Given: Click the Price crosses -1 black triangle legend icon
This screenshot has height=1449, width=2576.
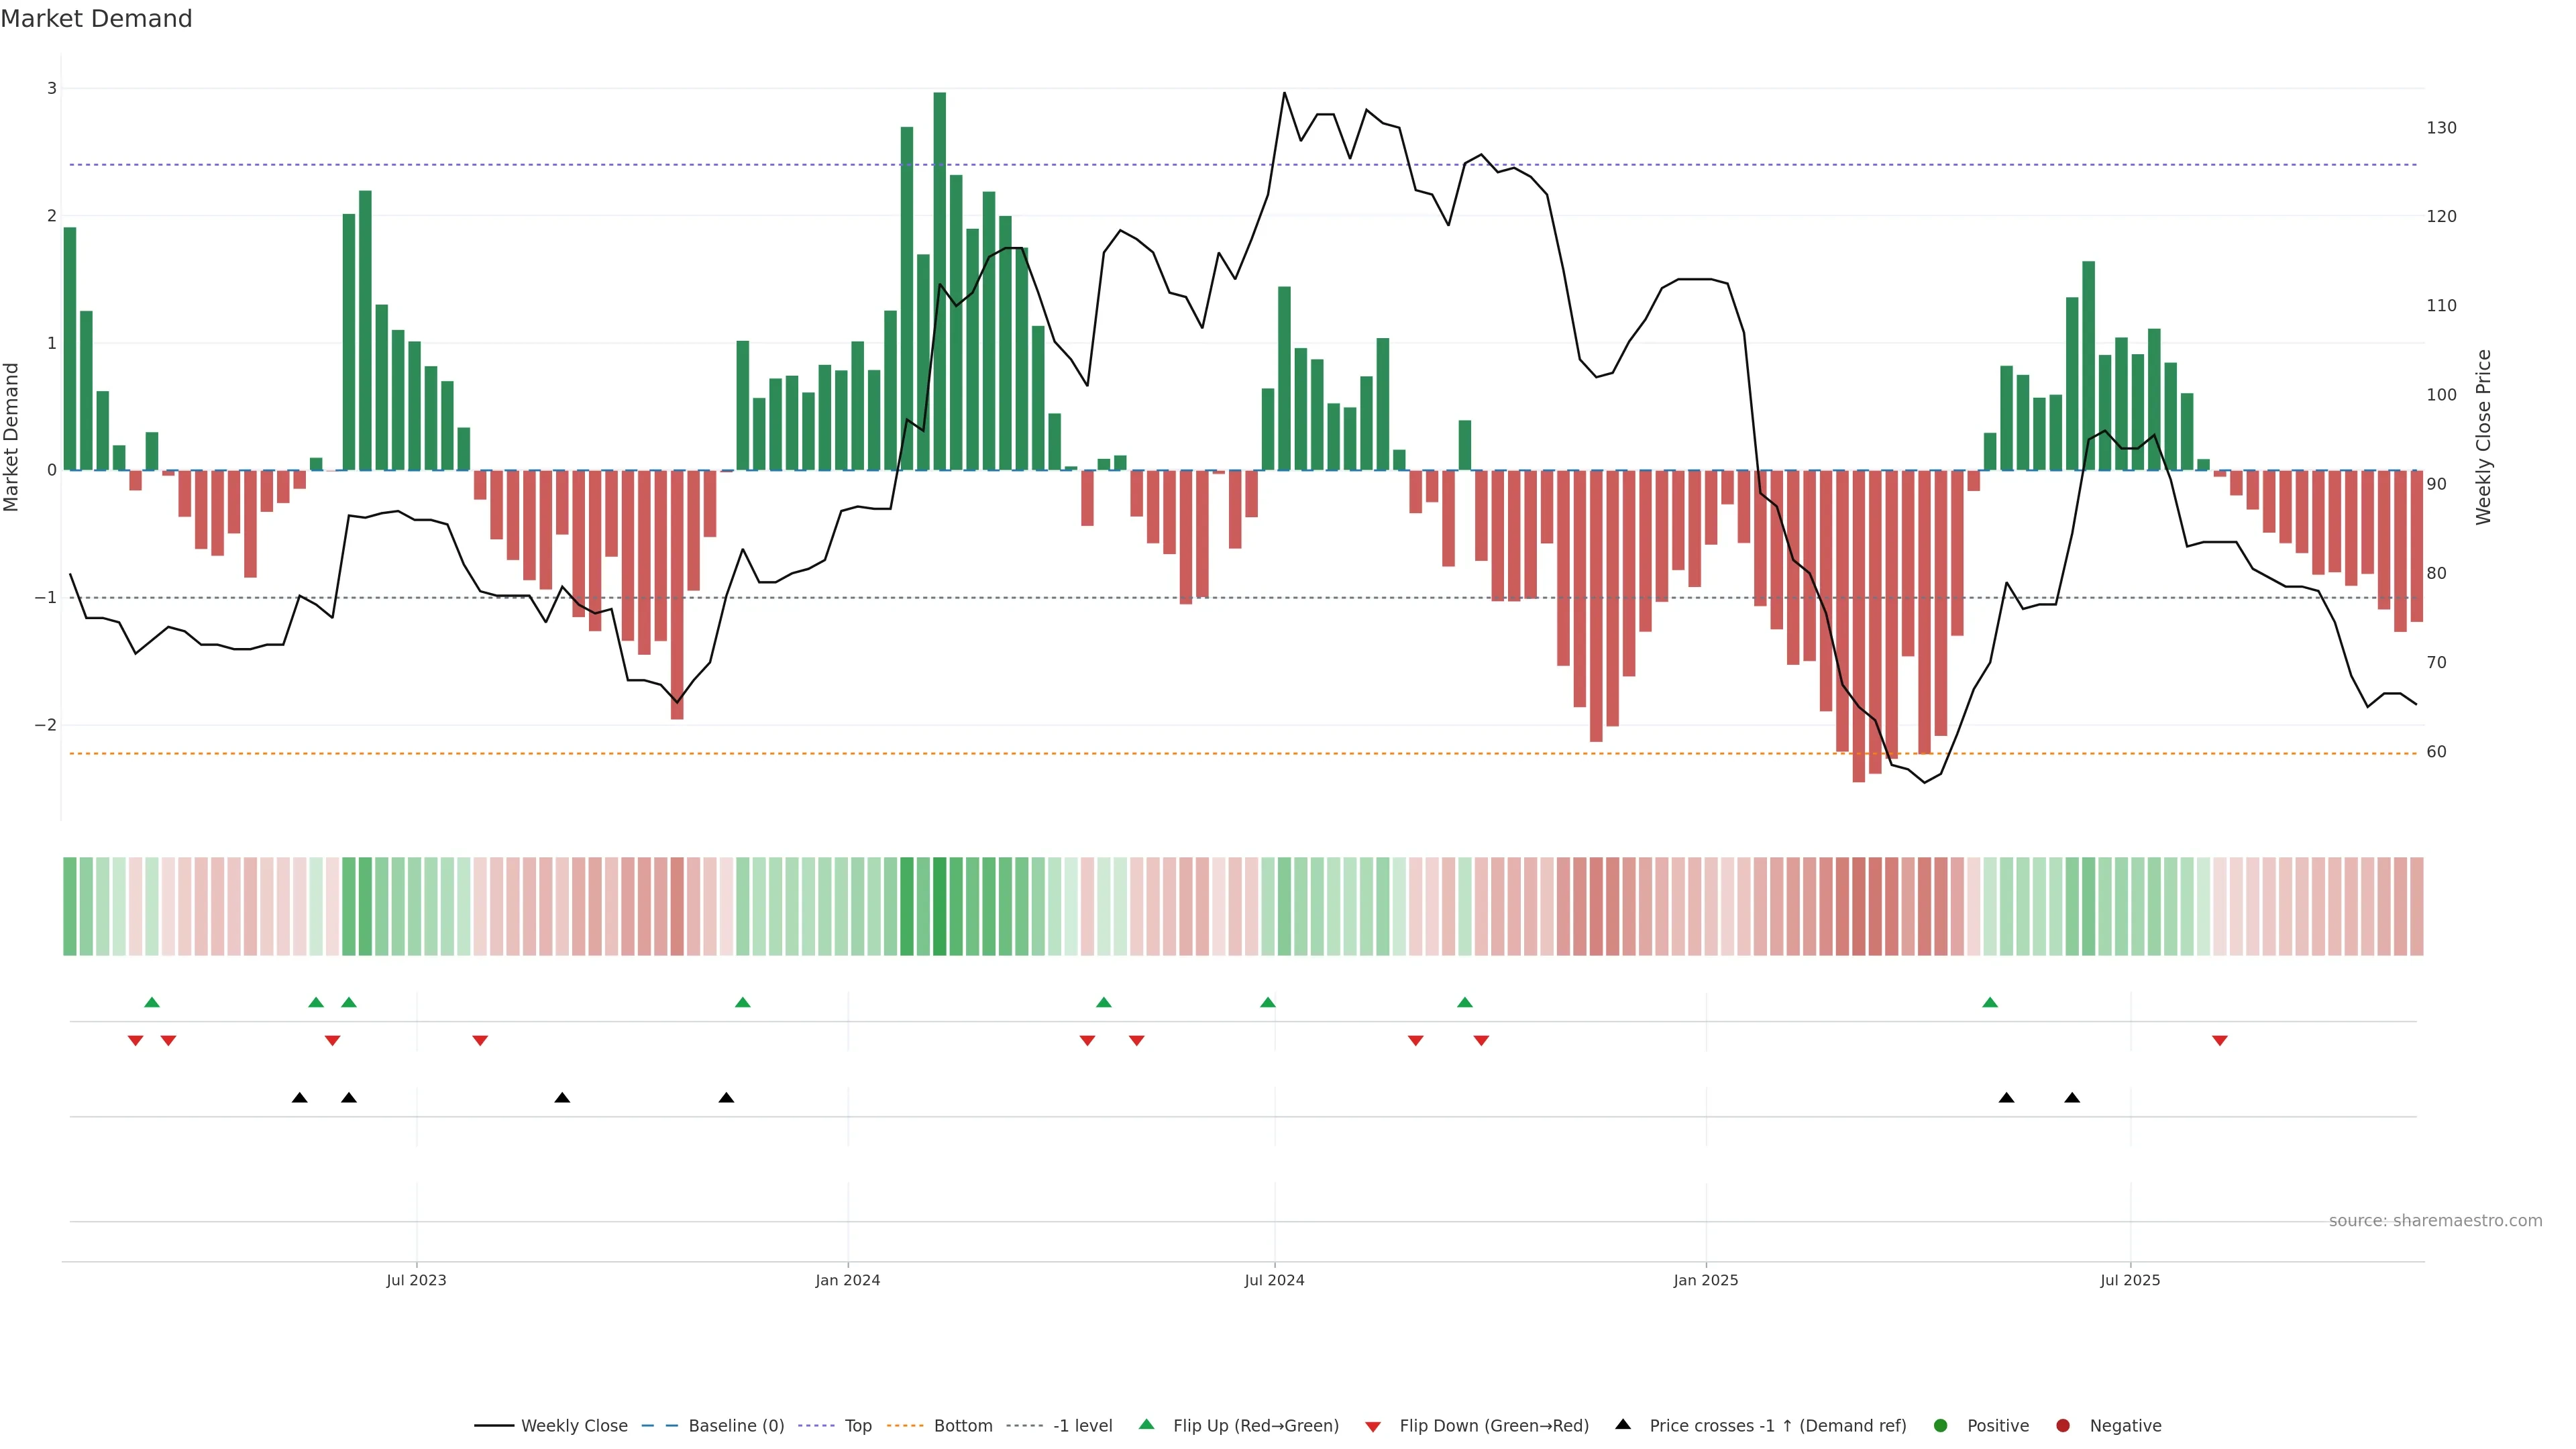Looking at the screenshot, I should 1623,1424.
